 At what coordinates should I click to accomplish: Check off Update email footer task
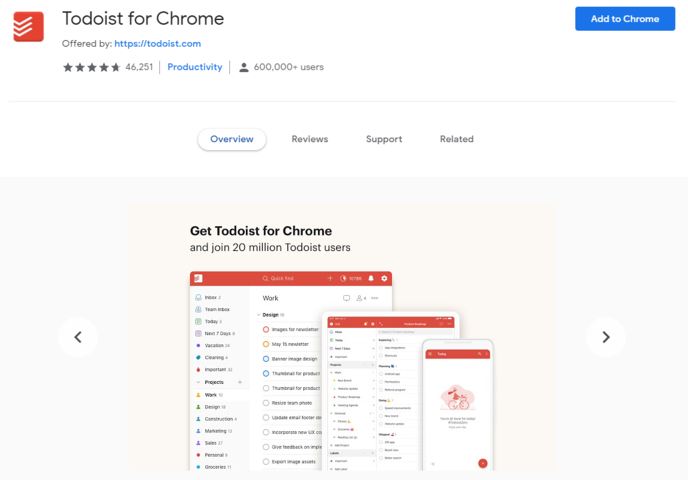[x=266, y=418]
